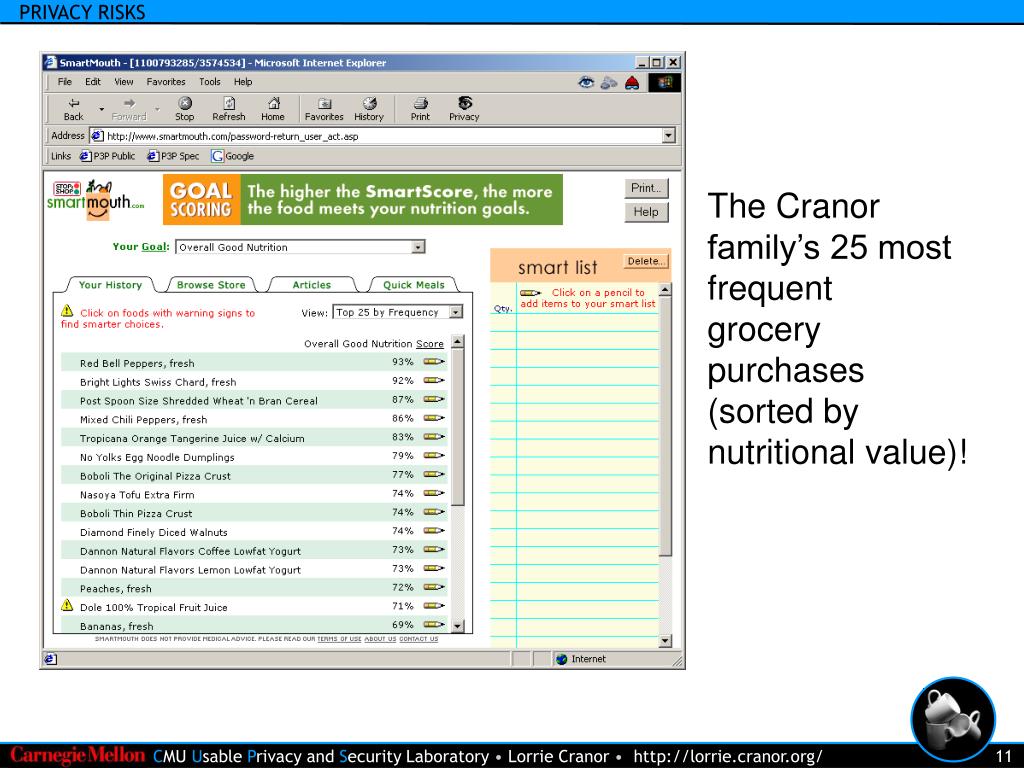This screenshot has width=1024, height=768.
Task: Switch to the Articles tab
Action: click(312, 285)
